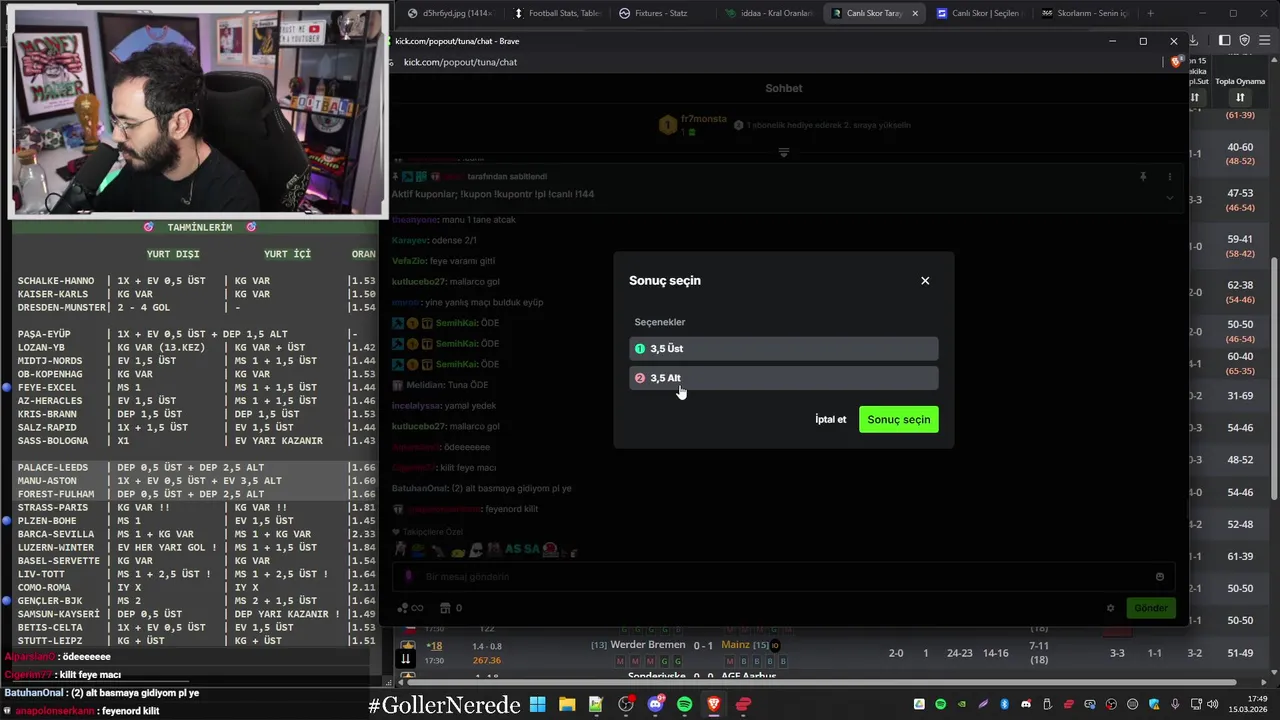The height and width of the screenshot is (720, 1280).
Task: Maximize the kick.com popout window
Action: tap(1143, 41)
